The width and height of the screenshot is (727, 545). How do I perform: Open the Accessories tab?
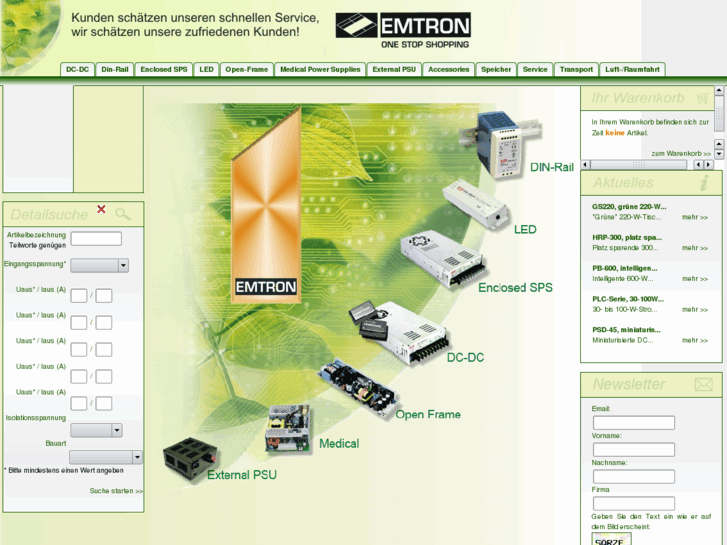[448, 70]
